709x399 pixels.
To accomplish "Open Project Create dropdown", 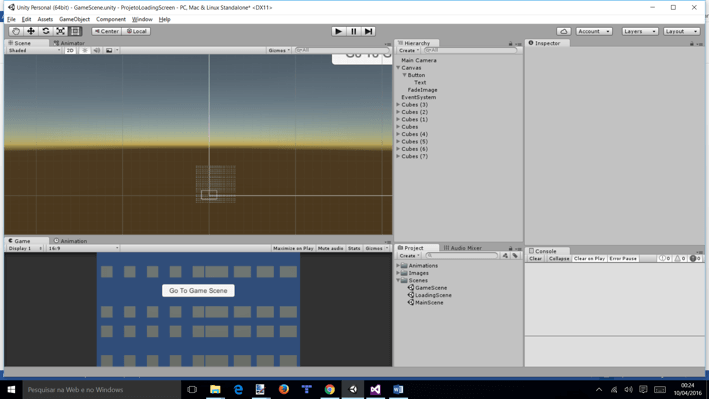I will [409, 256].
